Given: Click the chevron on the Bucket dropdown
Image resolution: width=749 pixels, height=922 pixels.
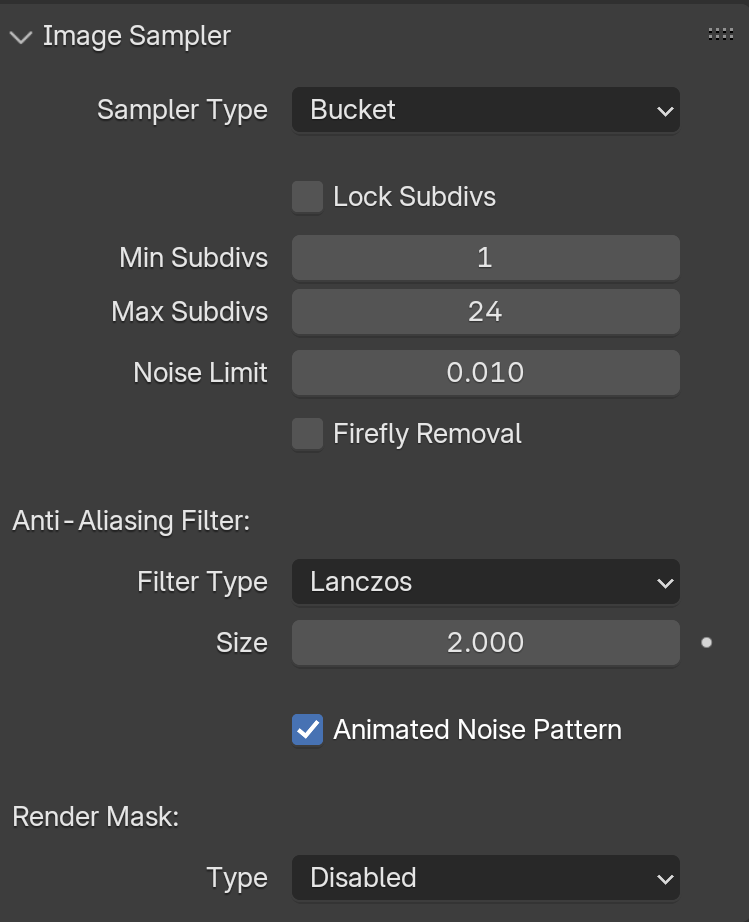Looking at the screenshot, I should (x=665, y=111).
